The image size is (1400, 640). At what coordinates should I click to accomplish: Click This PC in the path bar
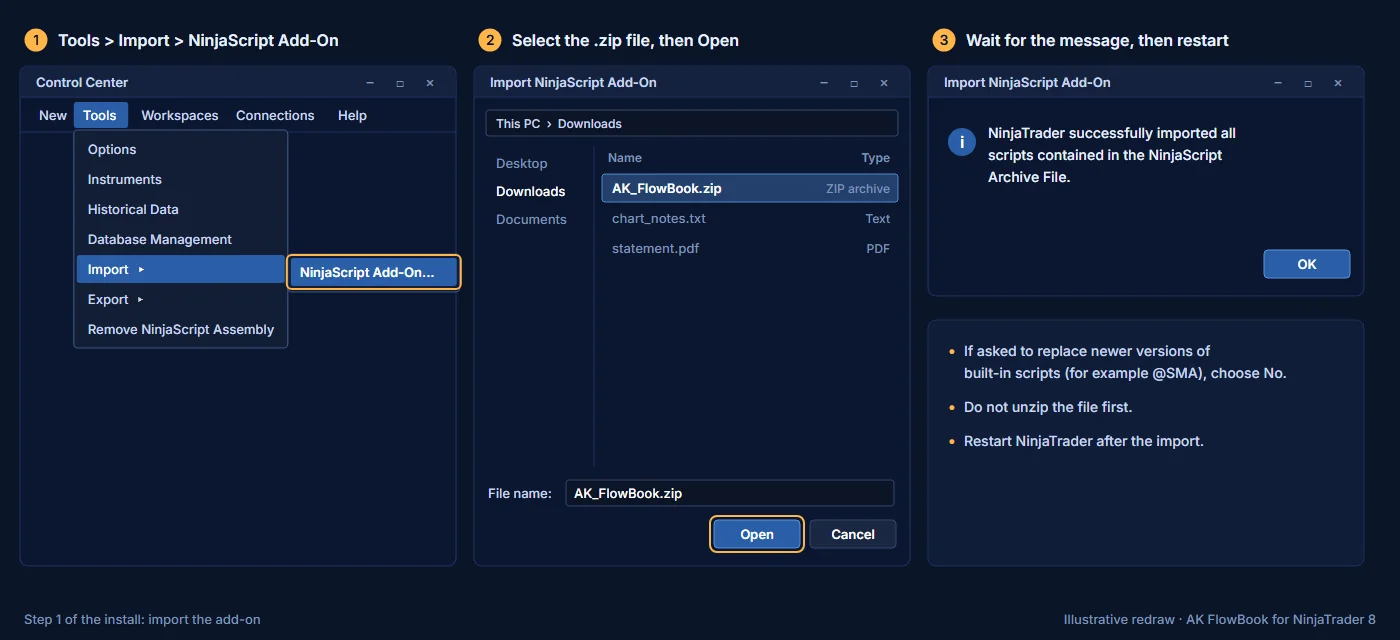pos(518,124)
